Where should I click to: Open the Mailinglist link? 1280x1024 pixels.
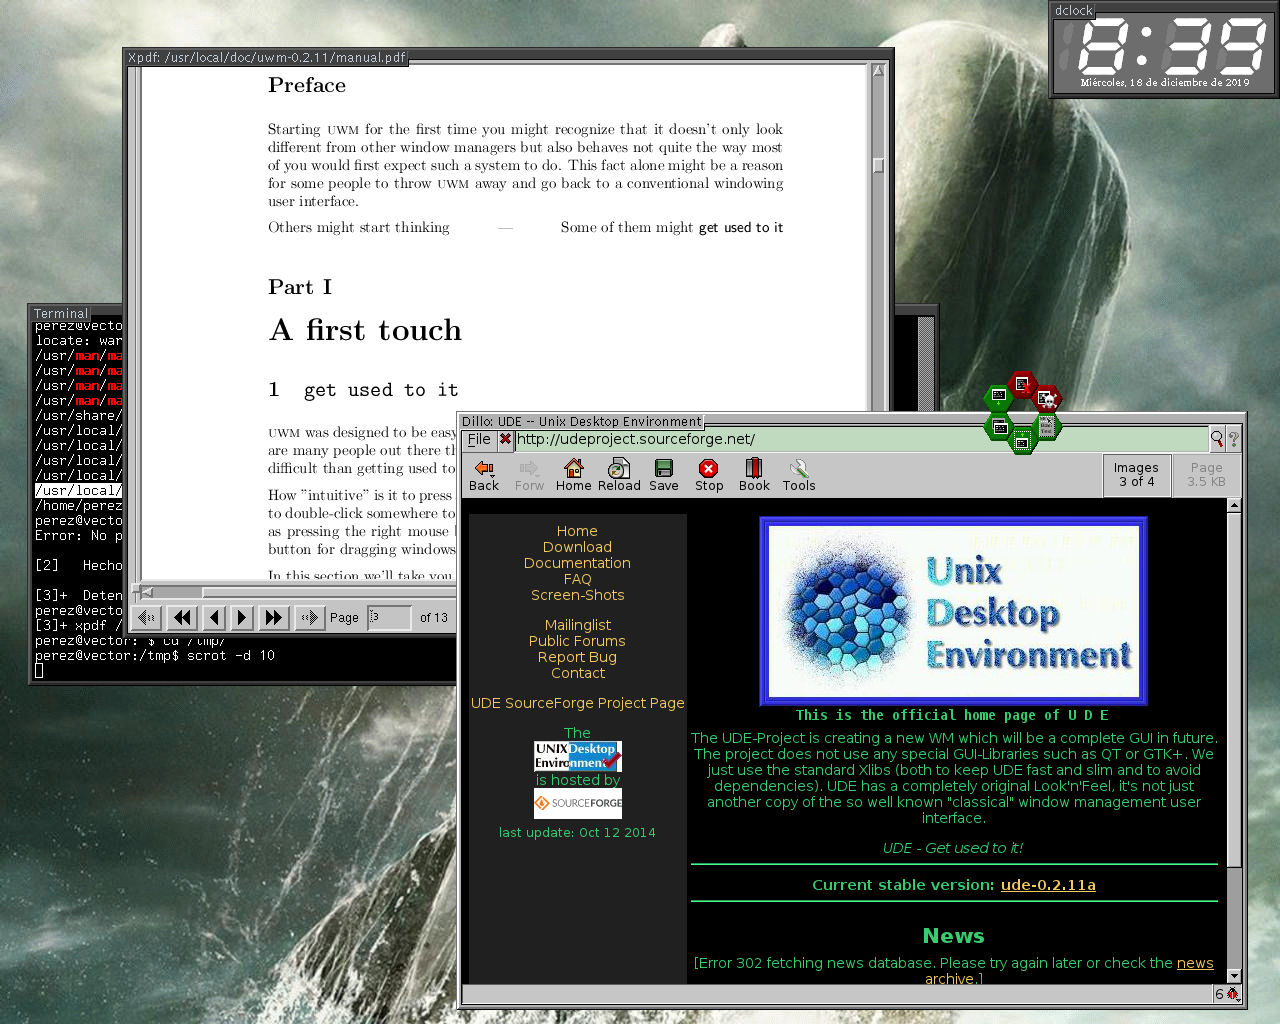(577, 625)
